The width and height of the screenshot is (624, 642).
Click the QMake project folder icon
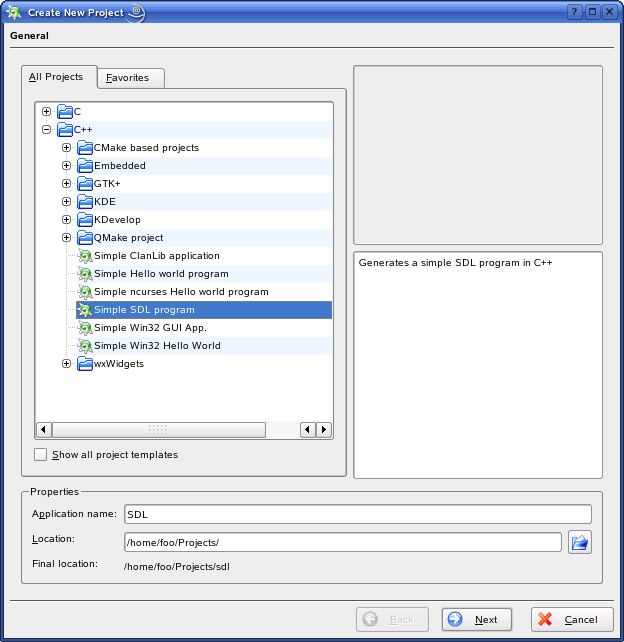[x=85, y=237]
